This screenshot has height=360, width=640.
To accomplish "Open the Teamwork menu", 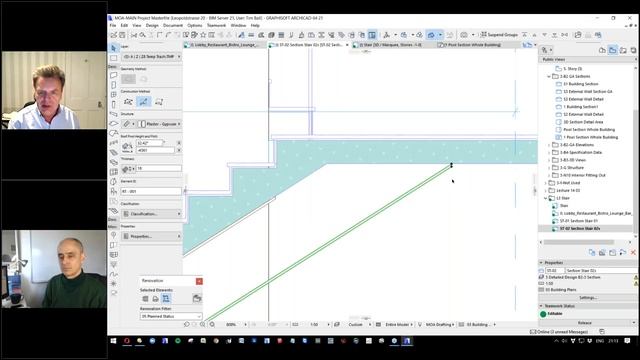I will [x=216, y=25].
